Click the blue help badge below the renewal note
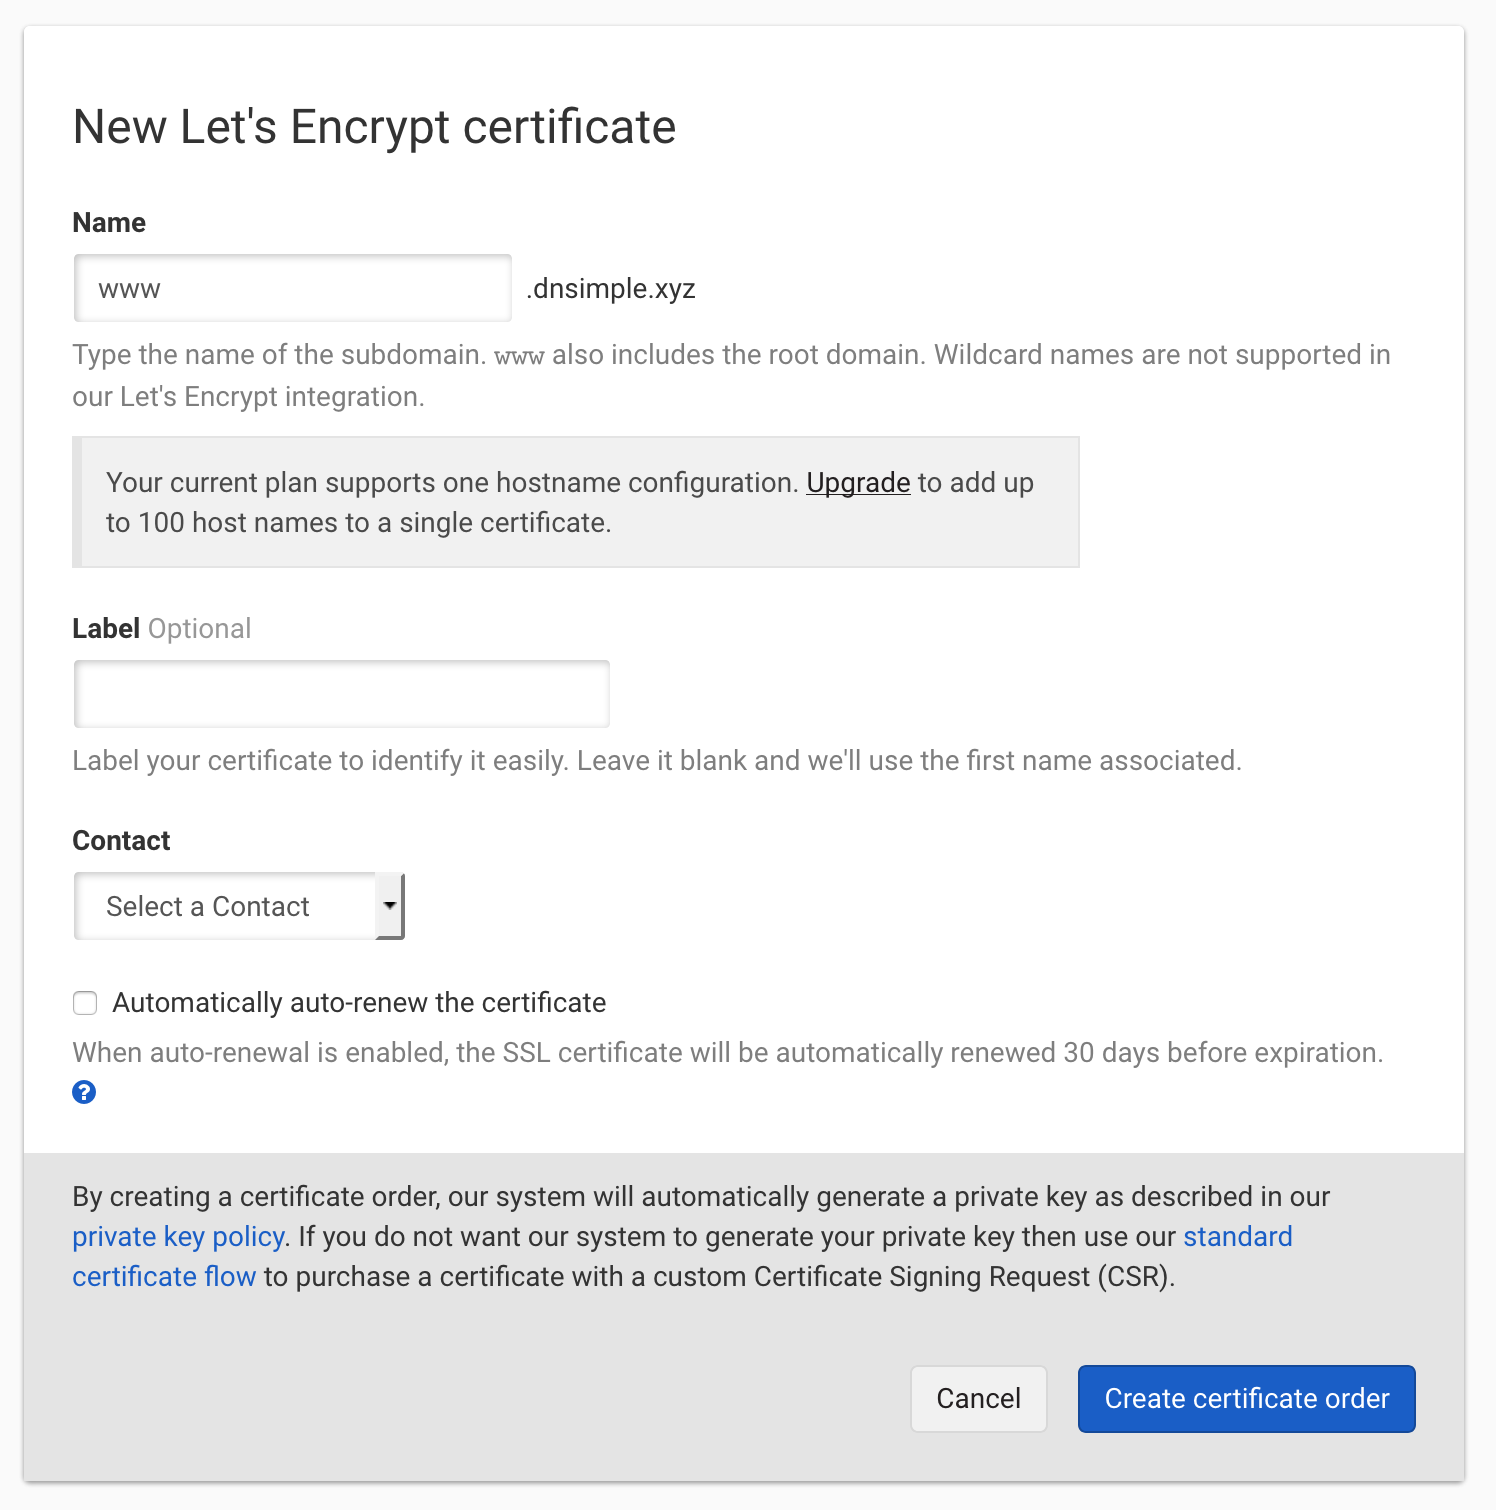This screenshot has width=1496, height=1510. [84, 1092]
